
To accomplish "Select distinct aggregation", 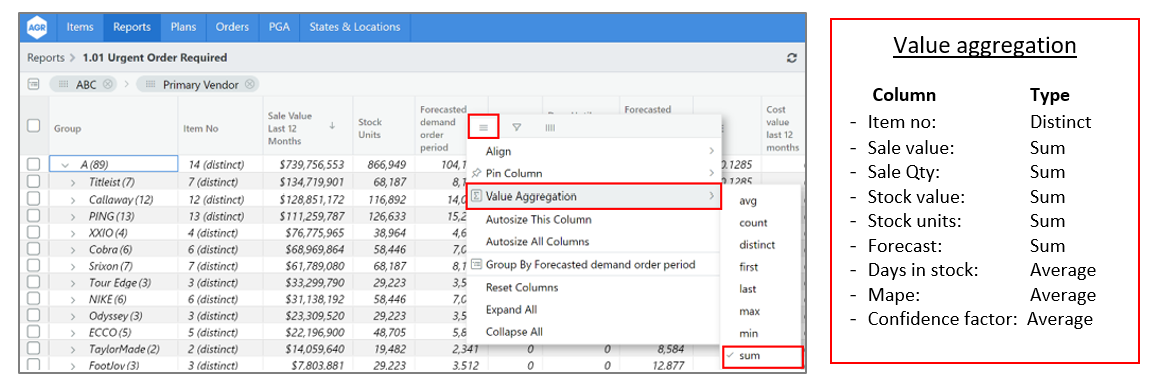I will coord(762,245).
